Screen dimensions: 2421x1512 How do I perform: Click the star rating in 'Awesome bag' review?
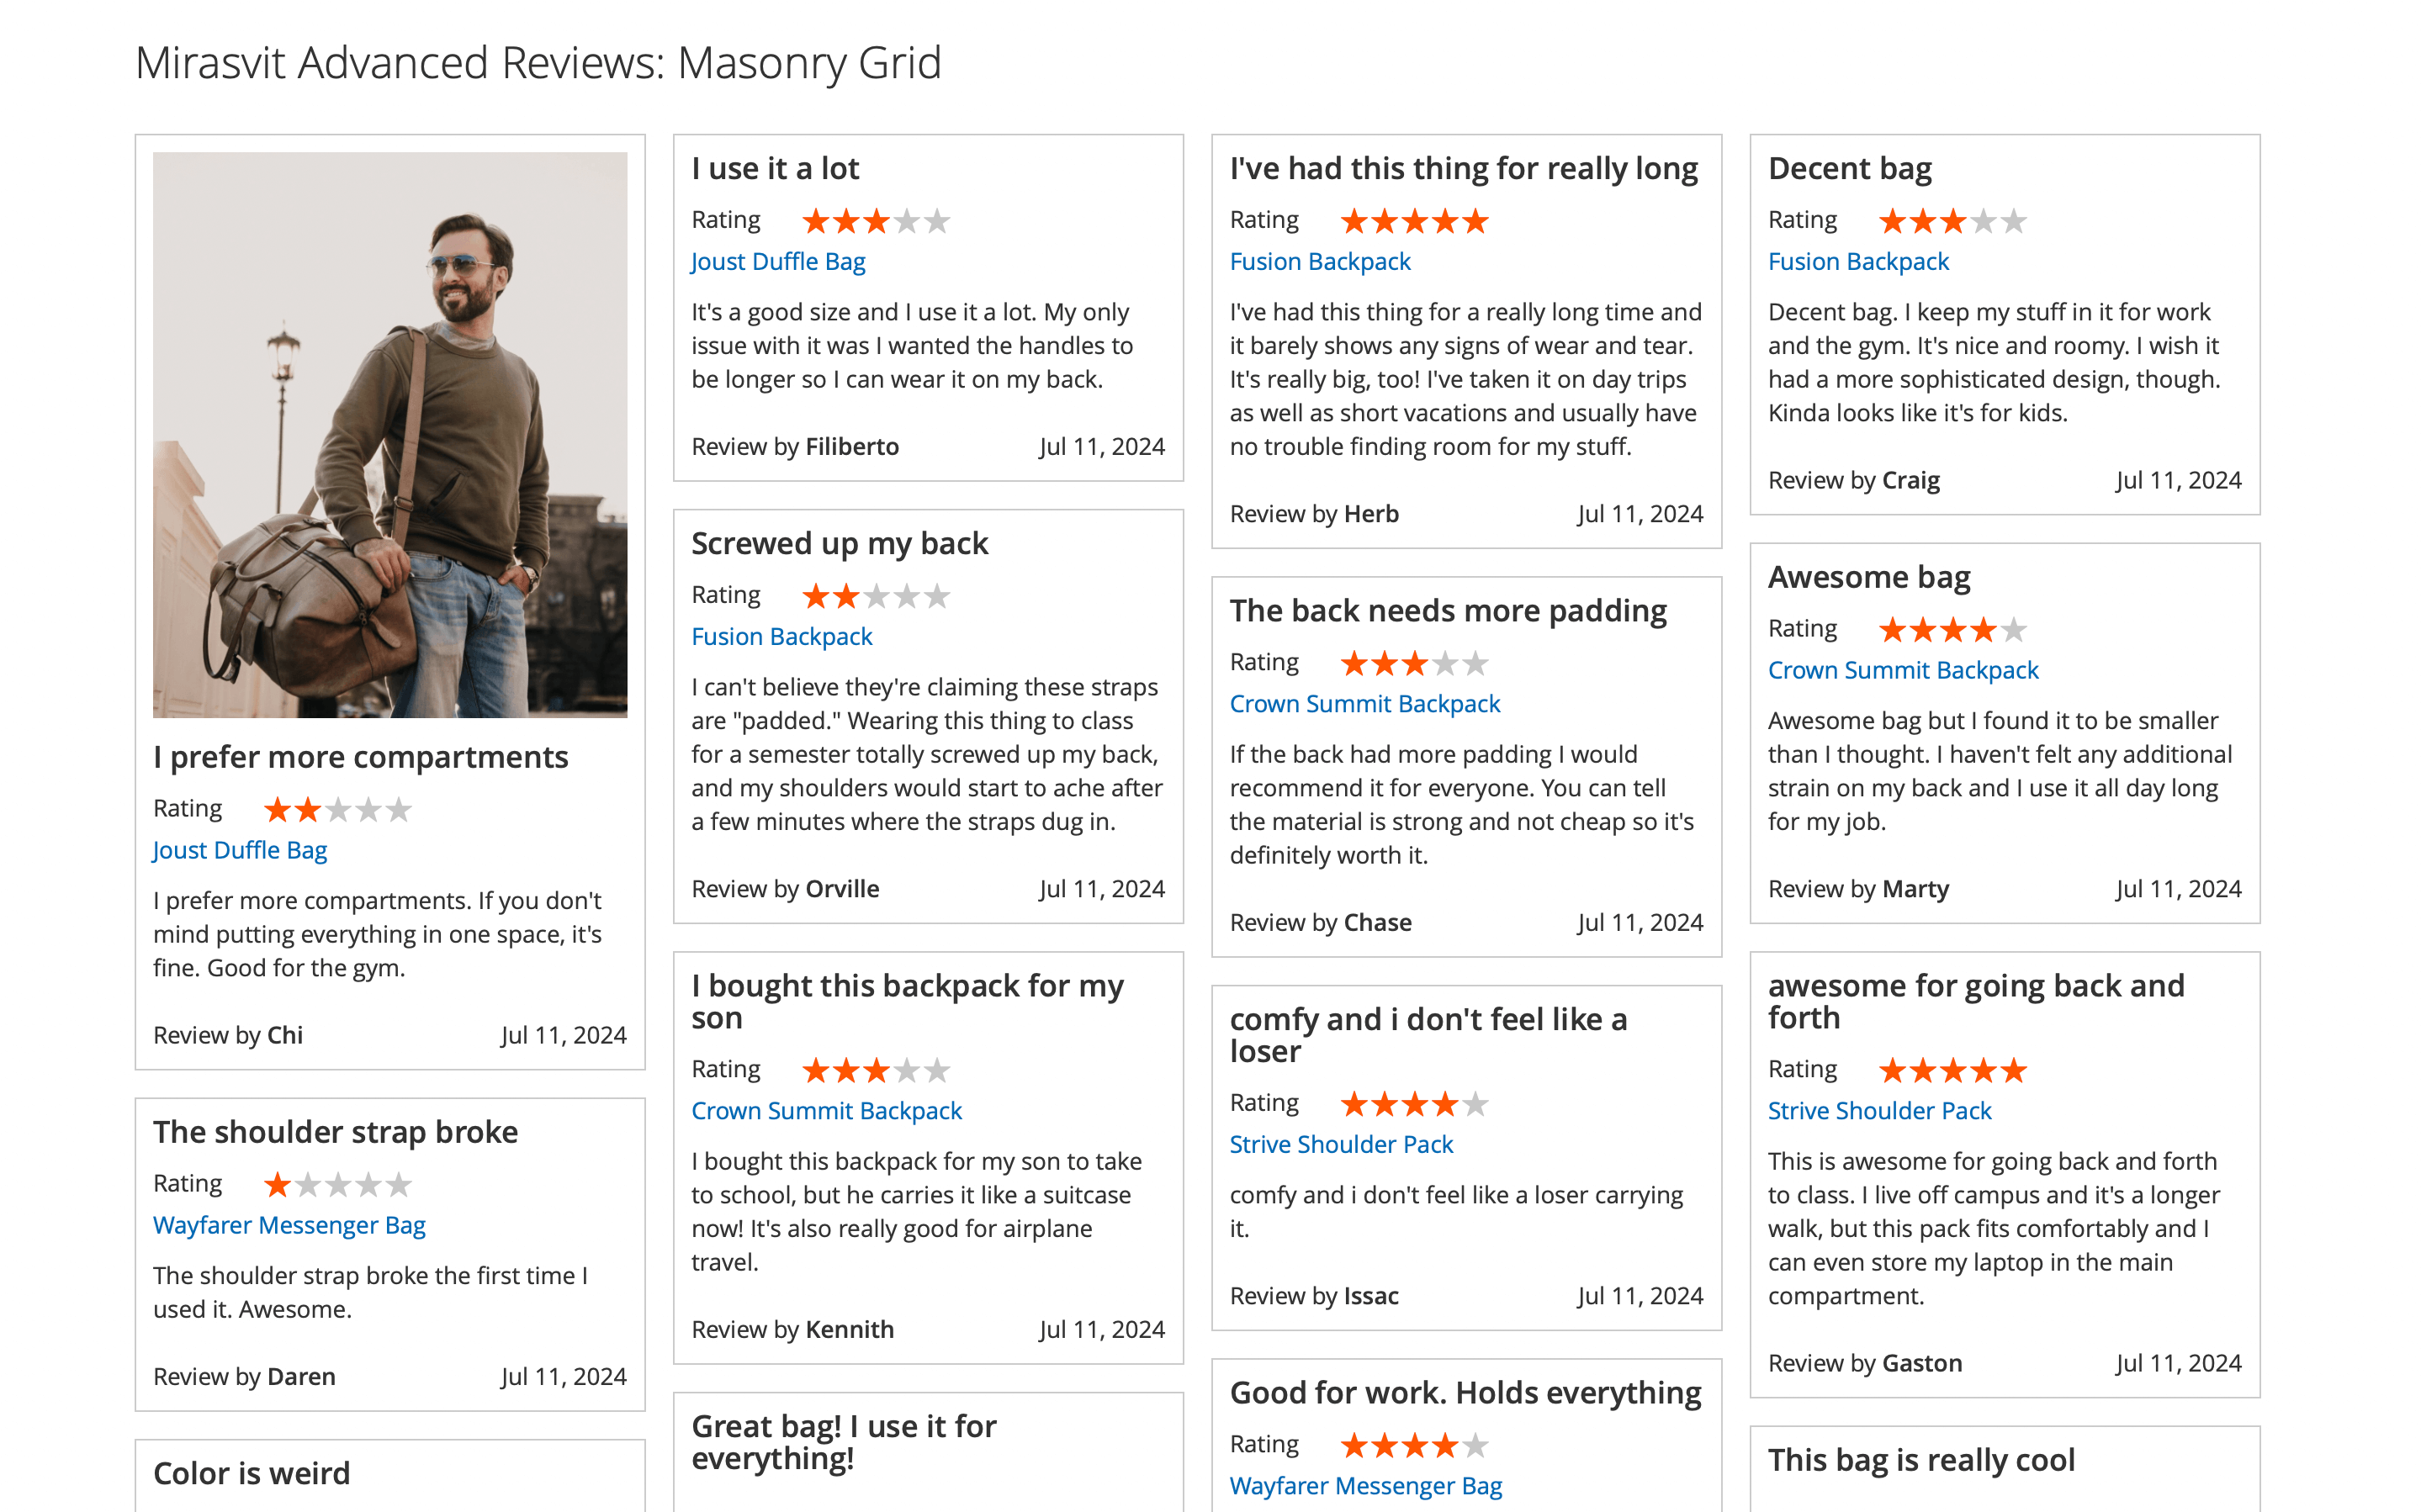(x=1951, y=630)
